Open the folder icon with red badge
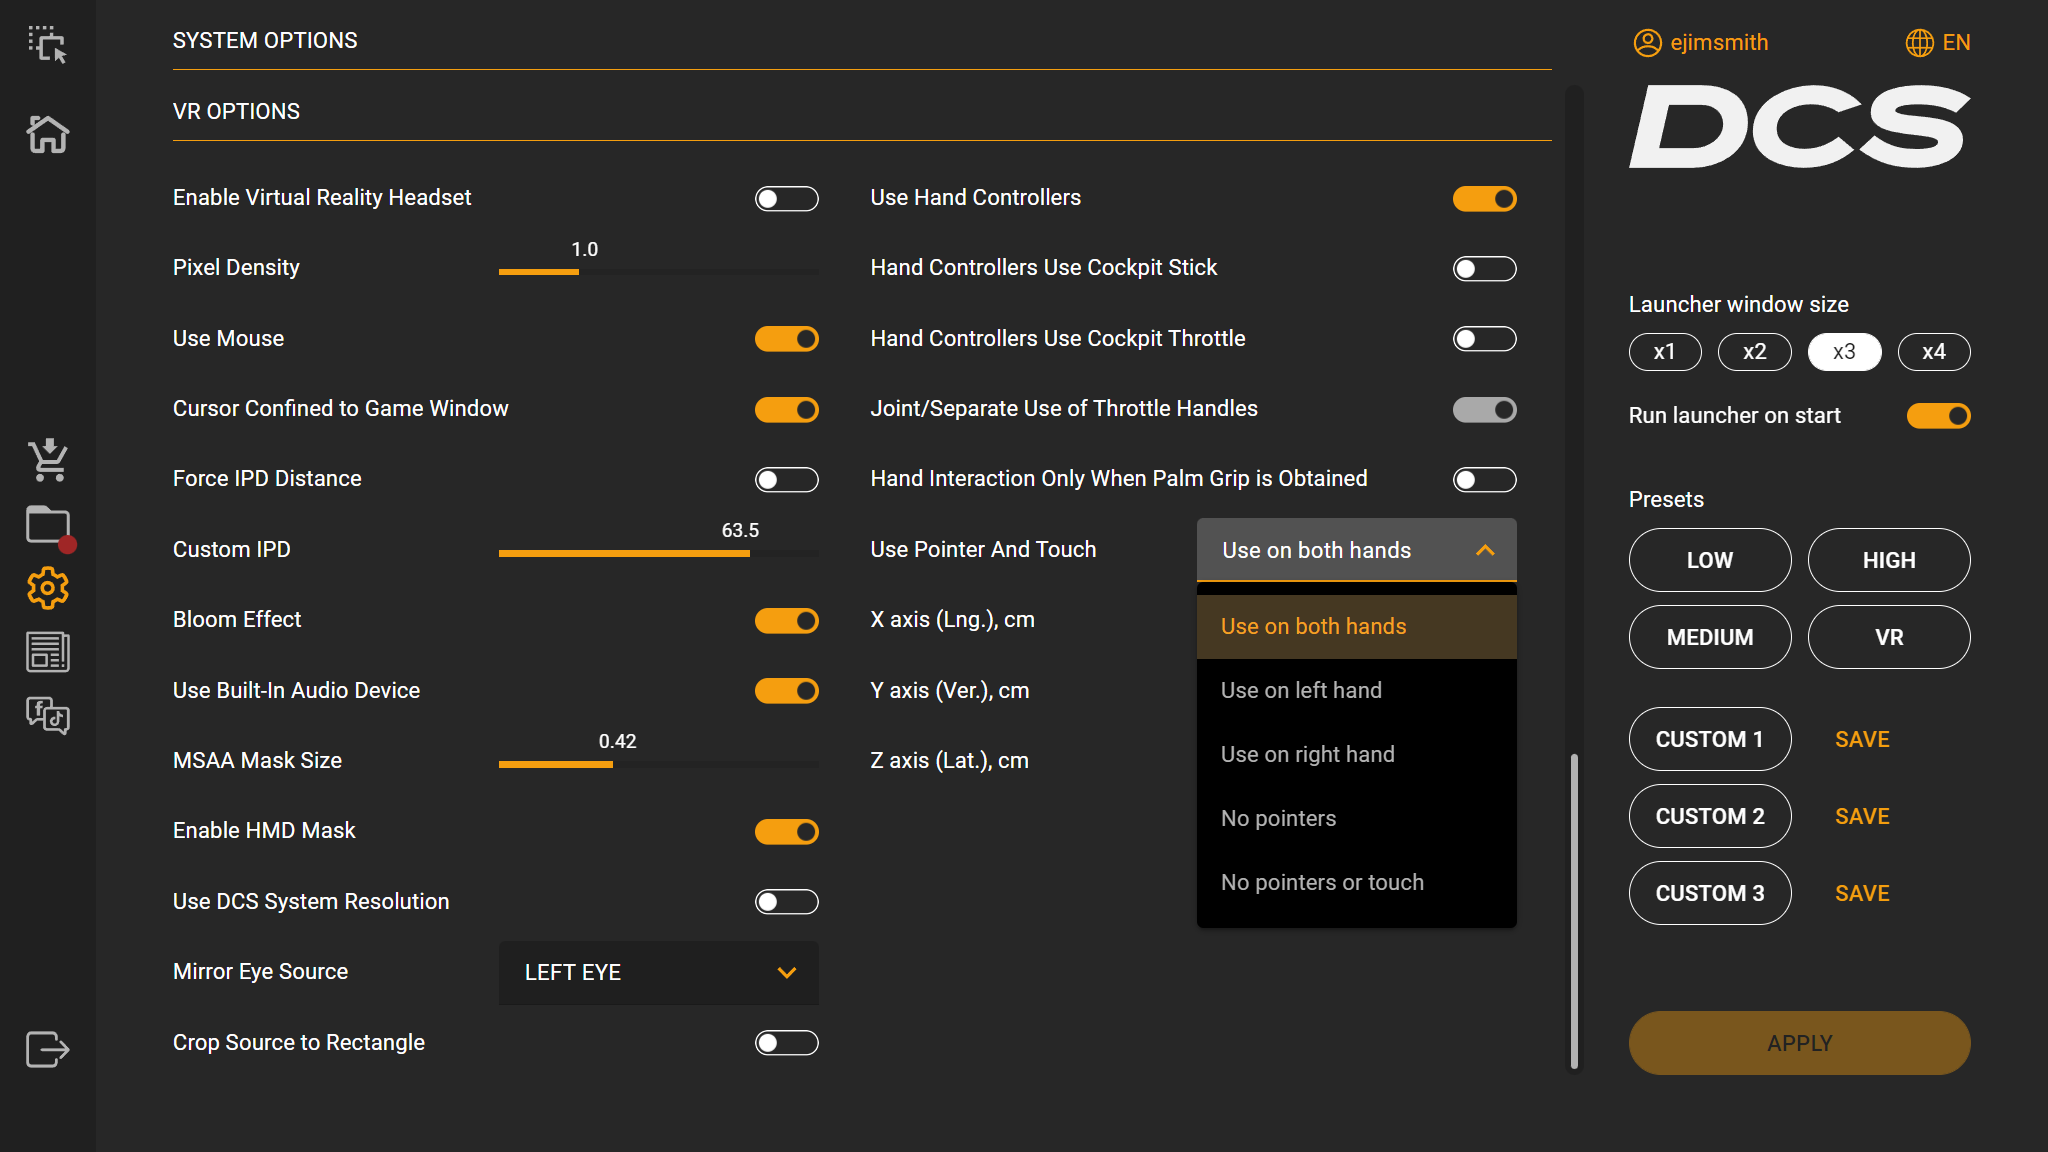Screen dimensions: 2048x1152 (49, 527)
